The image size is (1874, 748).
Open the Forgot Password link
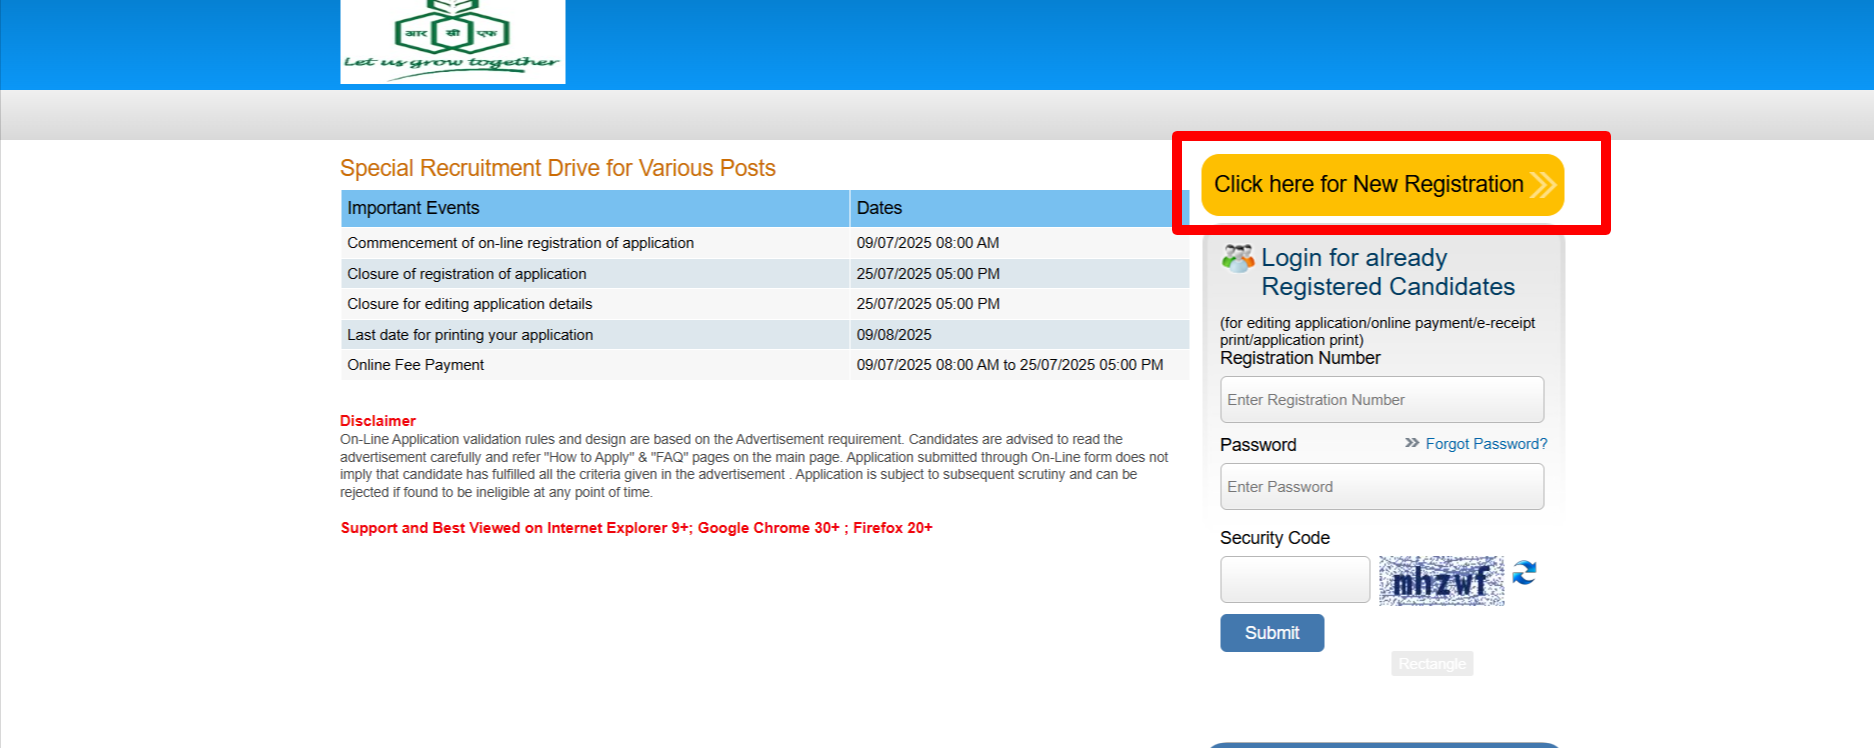pos(1486,444)
